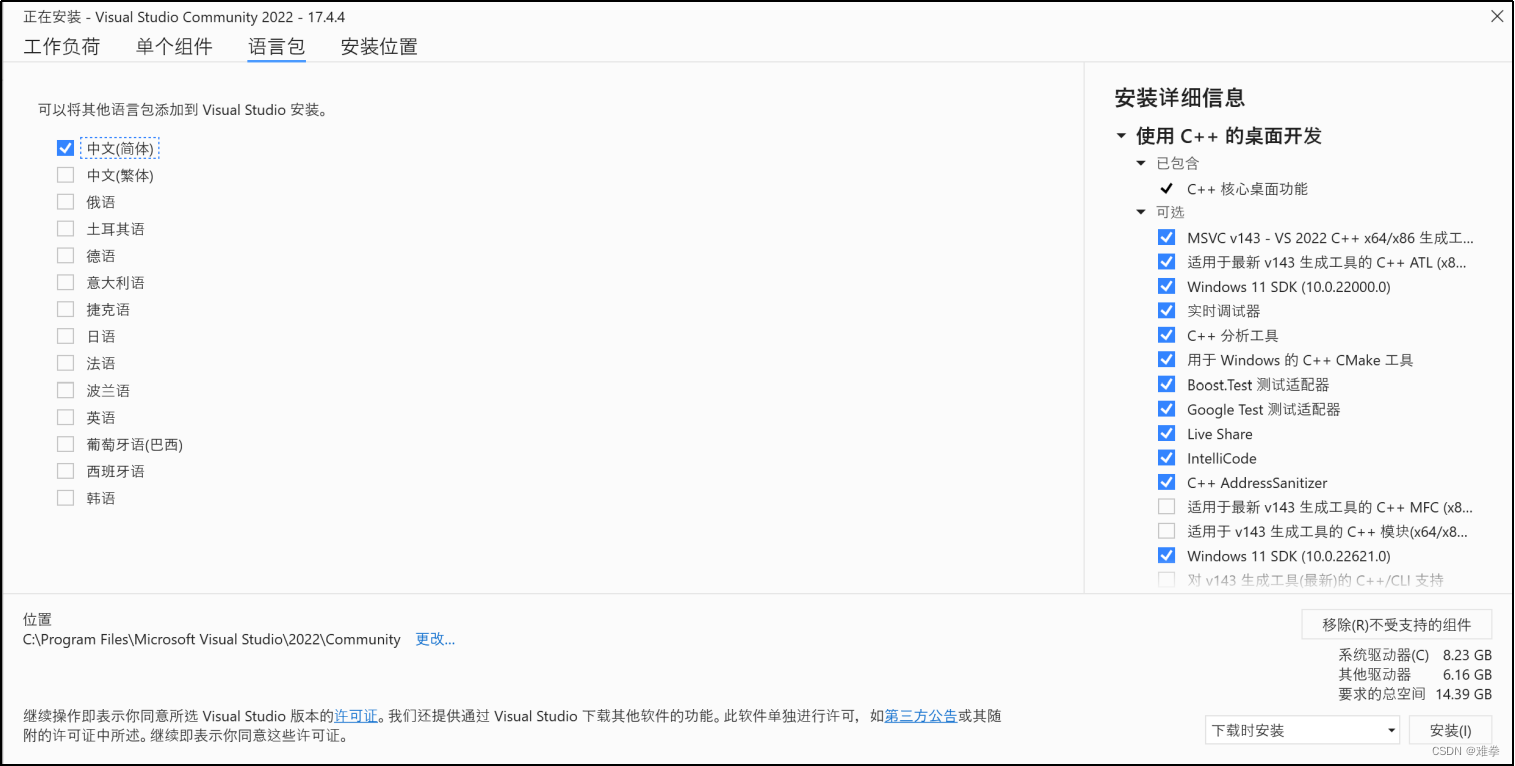Screen dimensions: 1515x766
Task: Go to the 安装位置 tab
Action: [x=379, y=47]
